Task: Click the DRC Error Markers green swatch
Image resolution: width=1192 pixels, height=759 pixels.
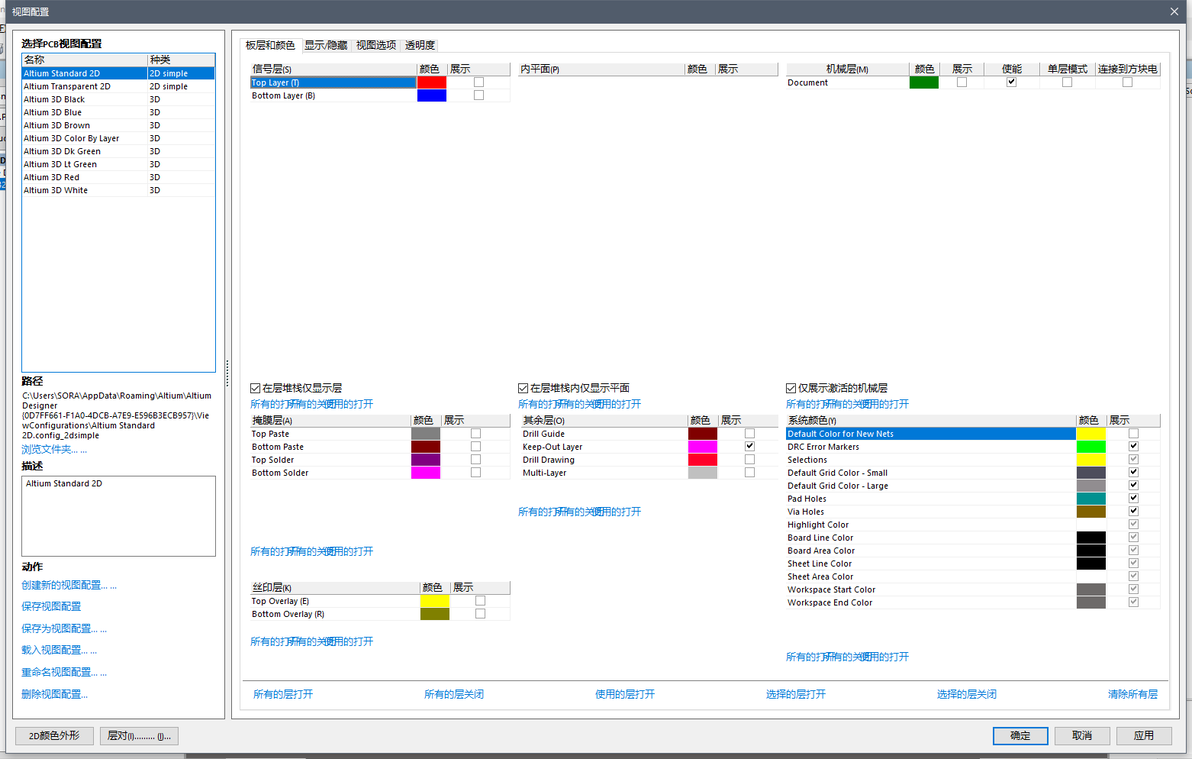Action: (1091, 446)
